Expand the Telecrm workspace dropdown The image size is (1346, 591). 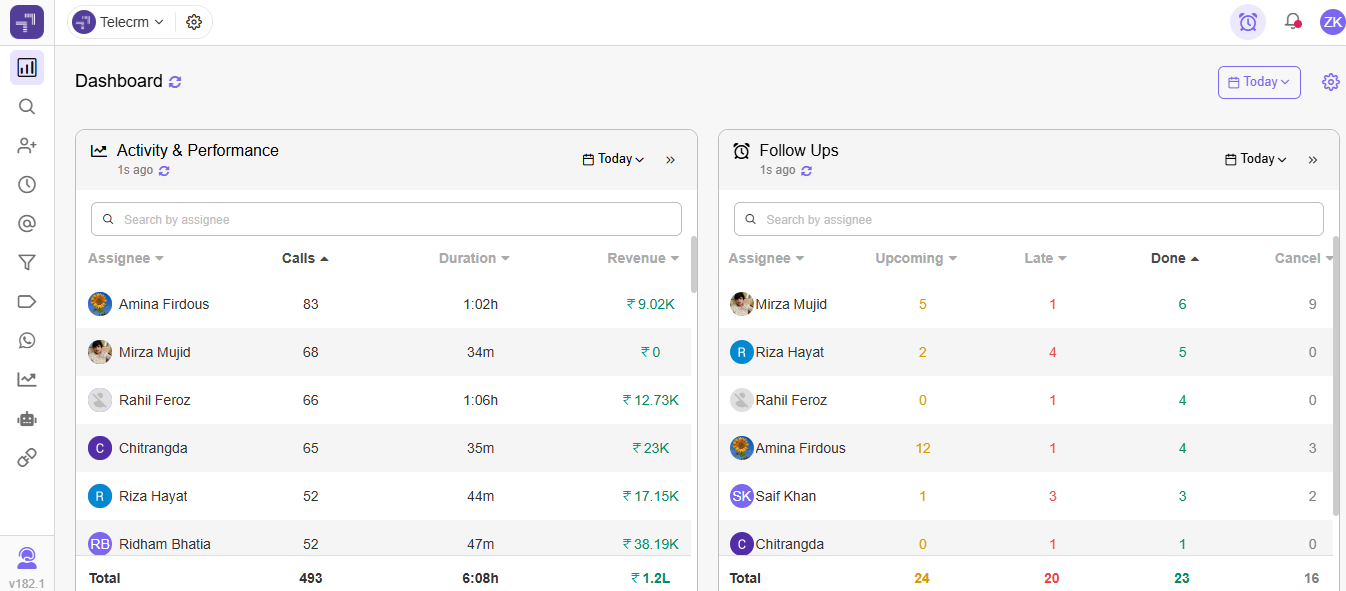click(120, 22)
